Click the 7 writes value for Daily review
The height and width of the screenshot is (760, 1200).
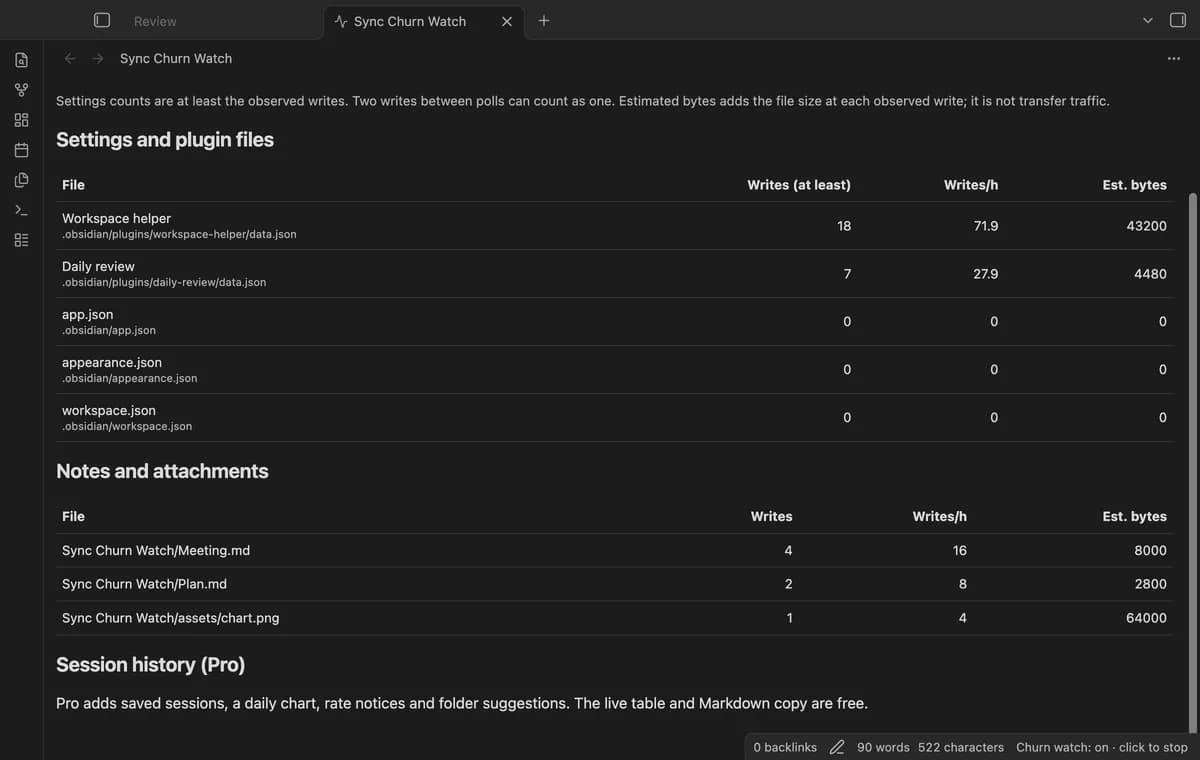point(847,274)
